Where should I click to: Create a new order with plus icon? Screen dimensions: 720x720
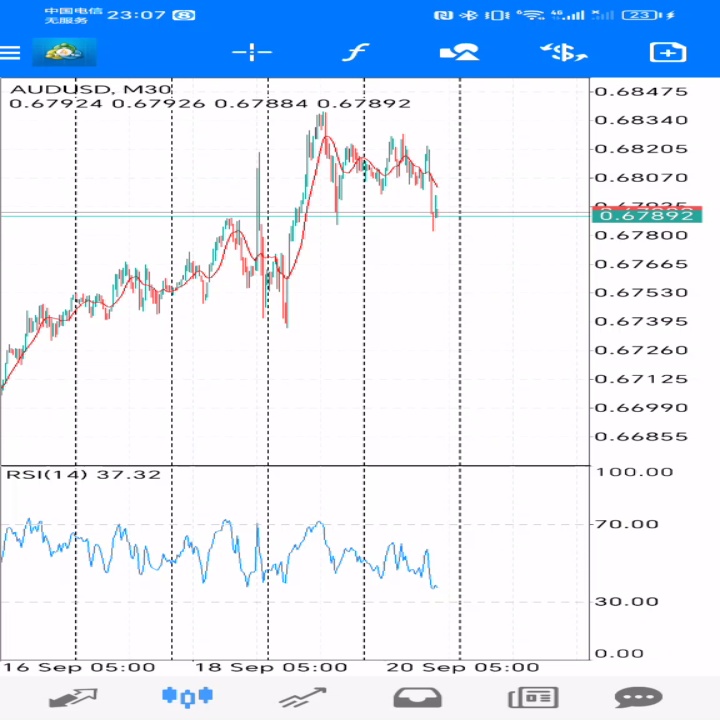pos(667,53)
